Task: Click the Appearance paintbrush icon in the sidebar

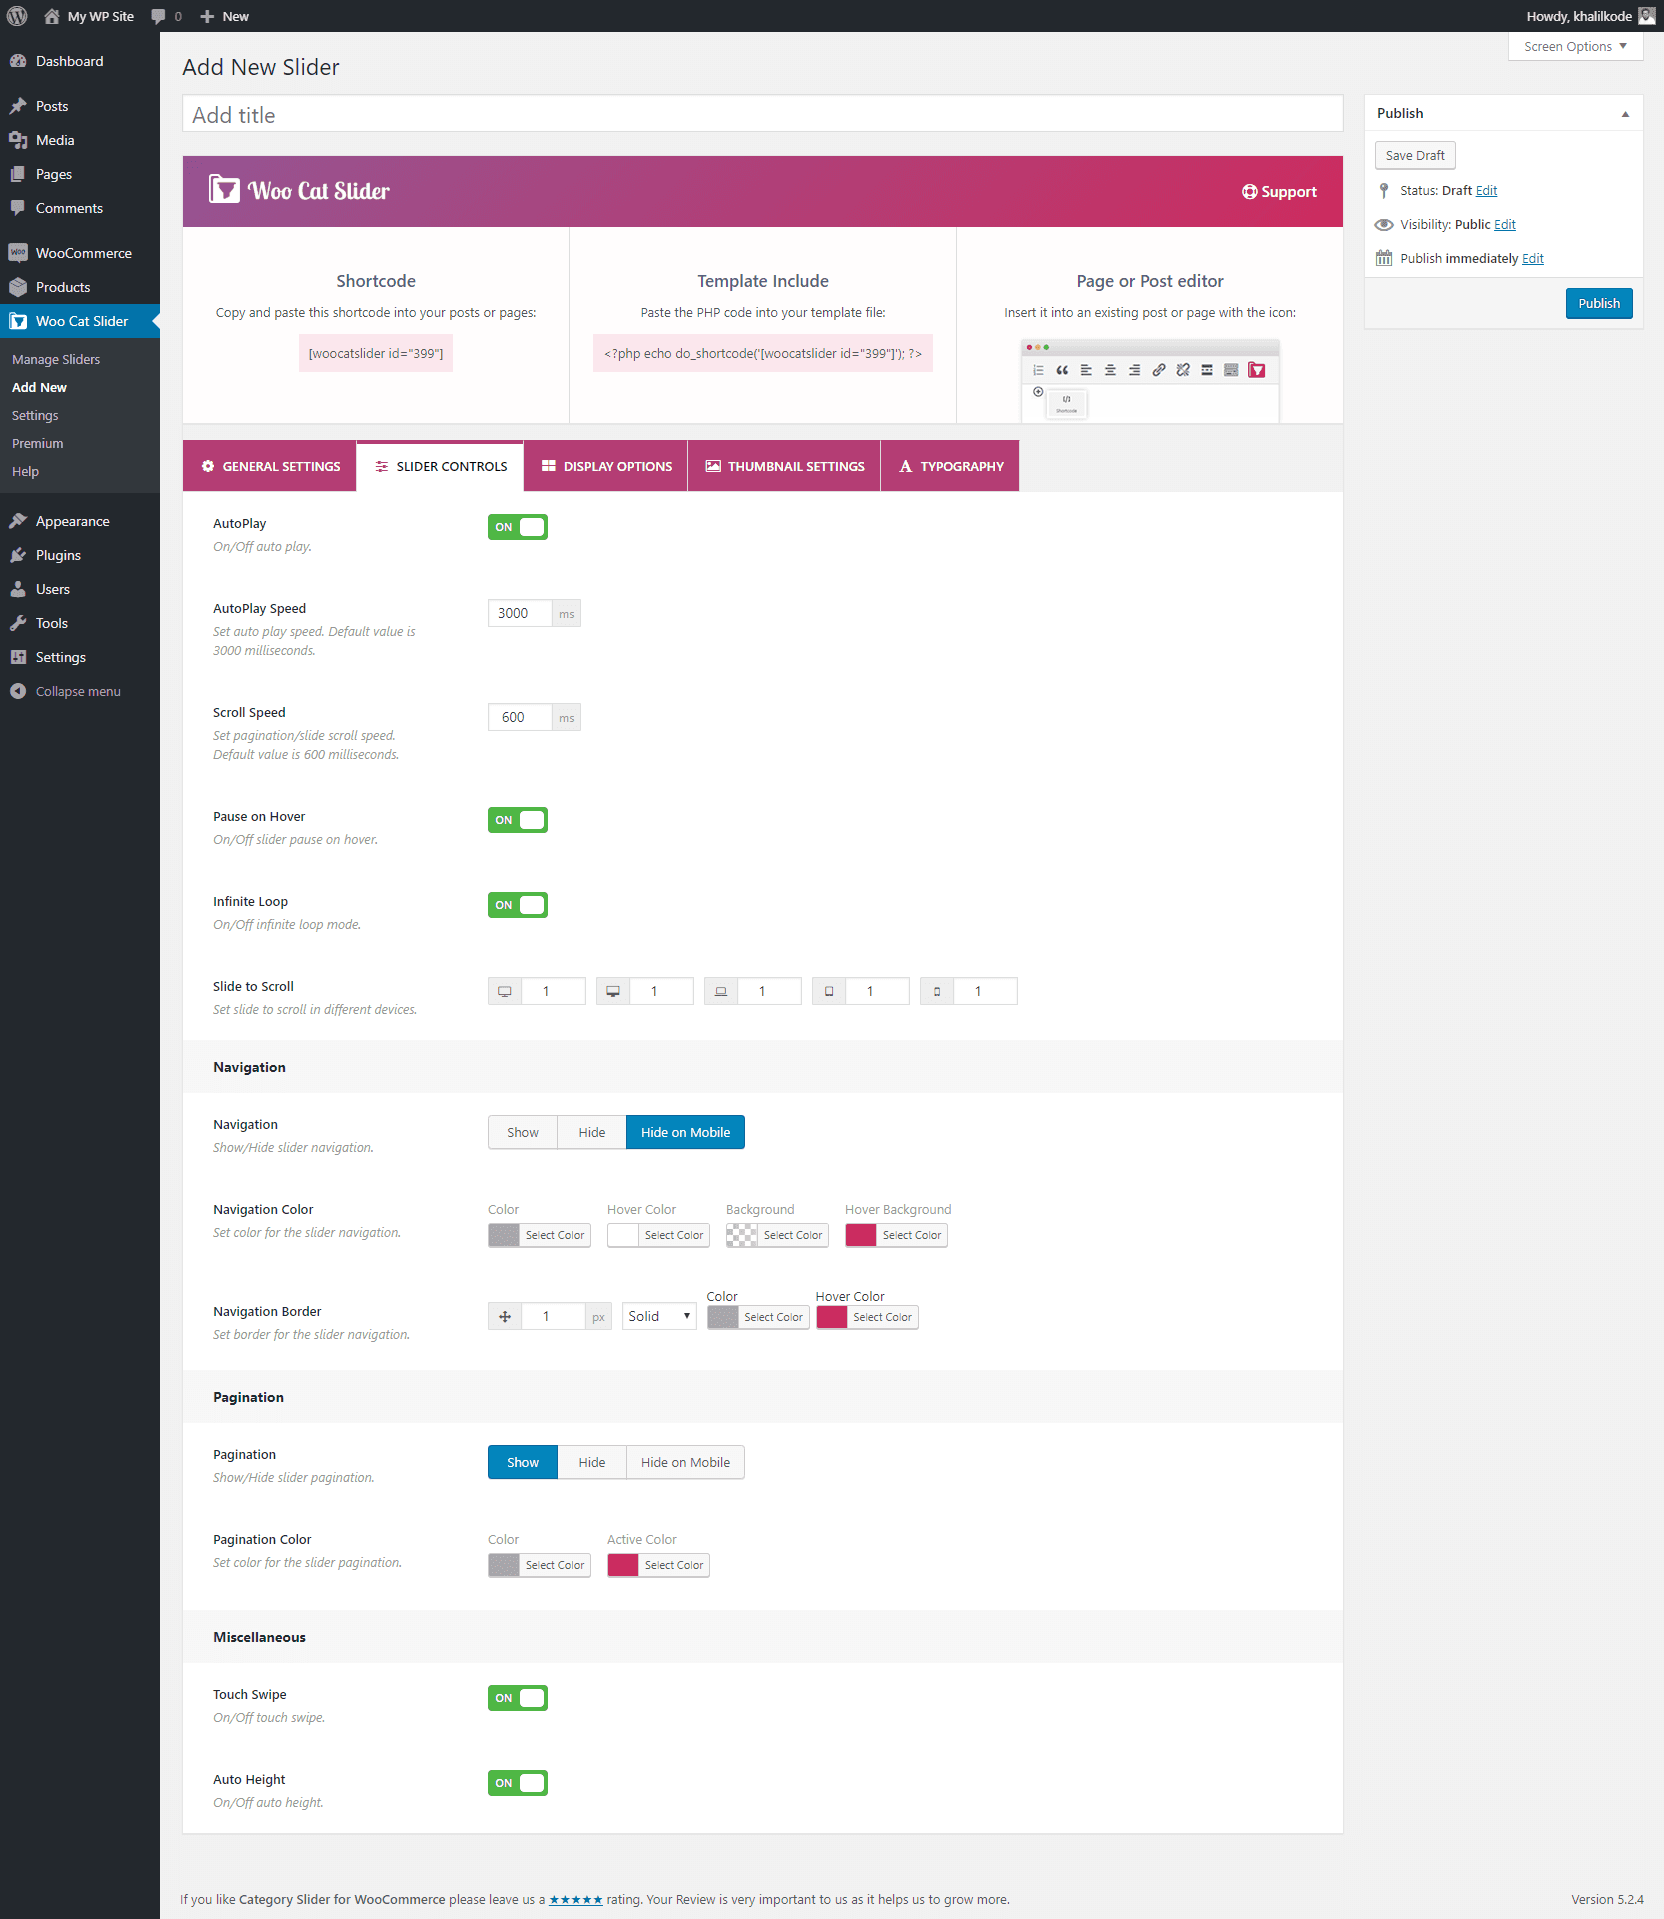Action: click(18, 521)
